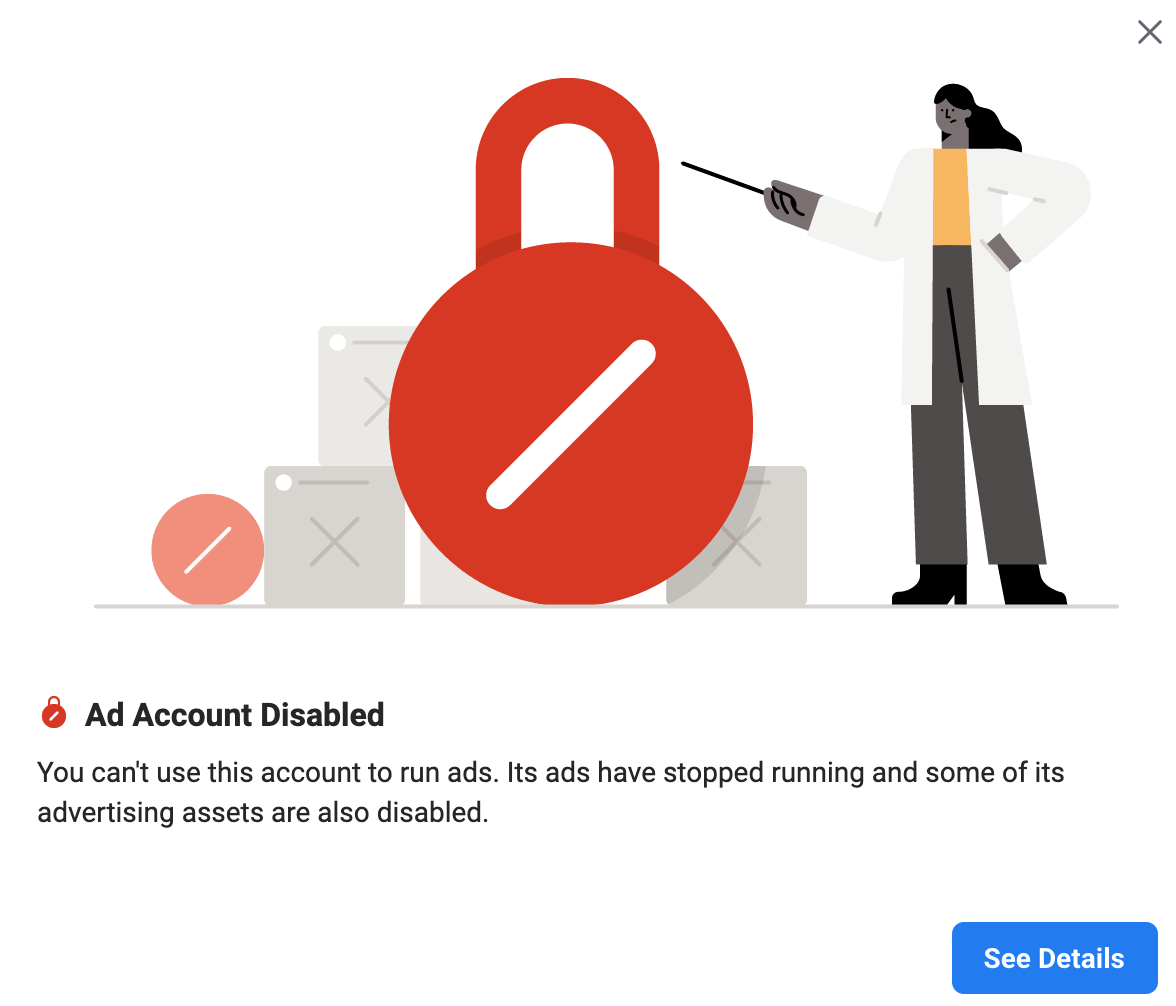Click the white slash on the padlock
The image size is (1176, 1006).
[571, 424]
